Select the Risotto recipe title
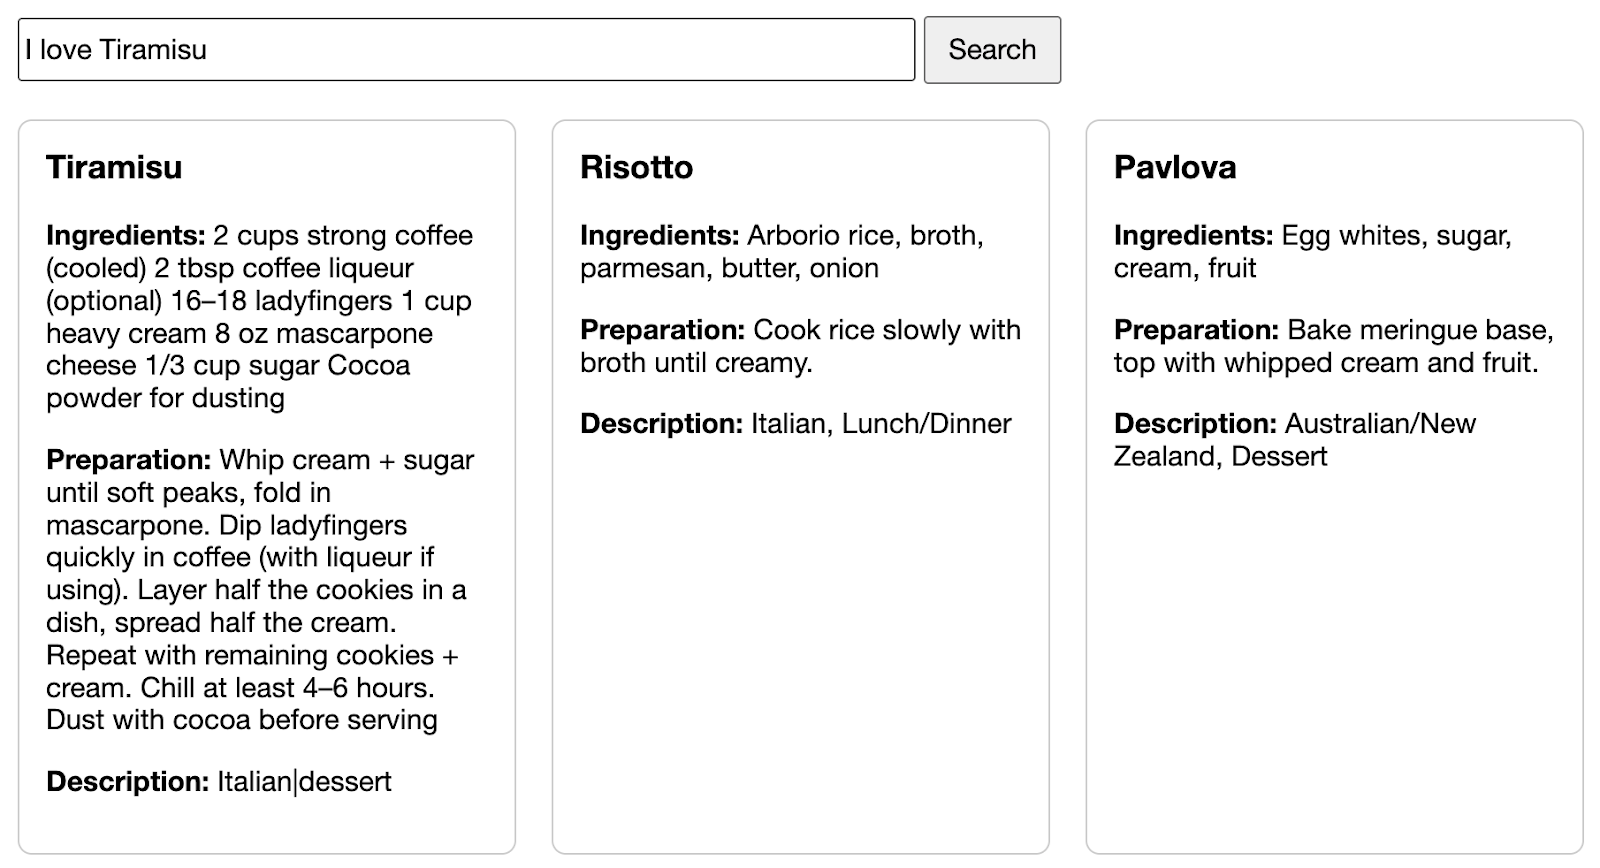Screen dimensions: 1600x868 (636, 167)
